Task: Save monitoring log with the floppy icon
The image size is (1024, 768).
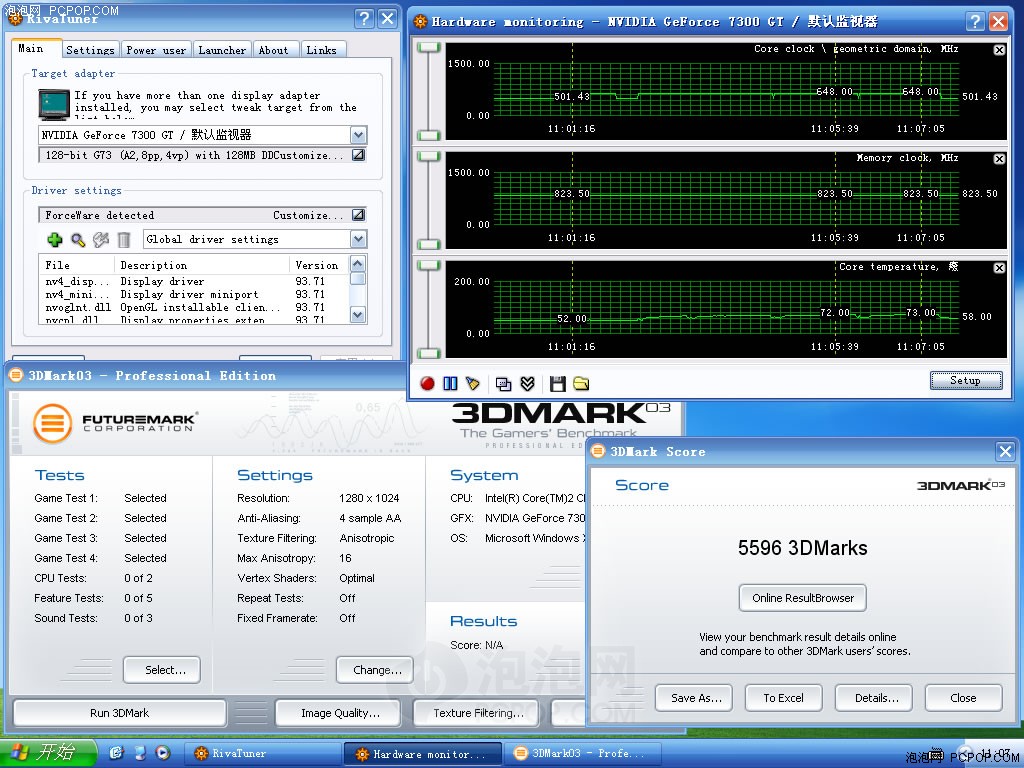Action: pos(557,383)
